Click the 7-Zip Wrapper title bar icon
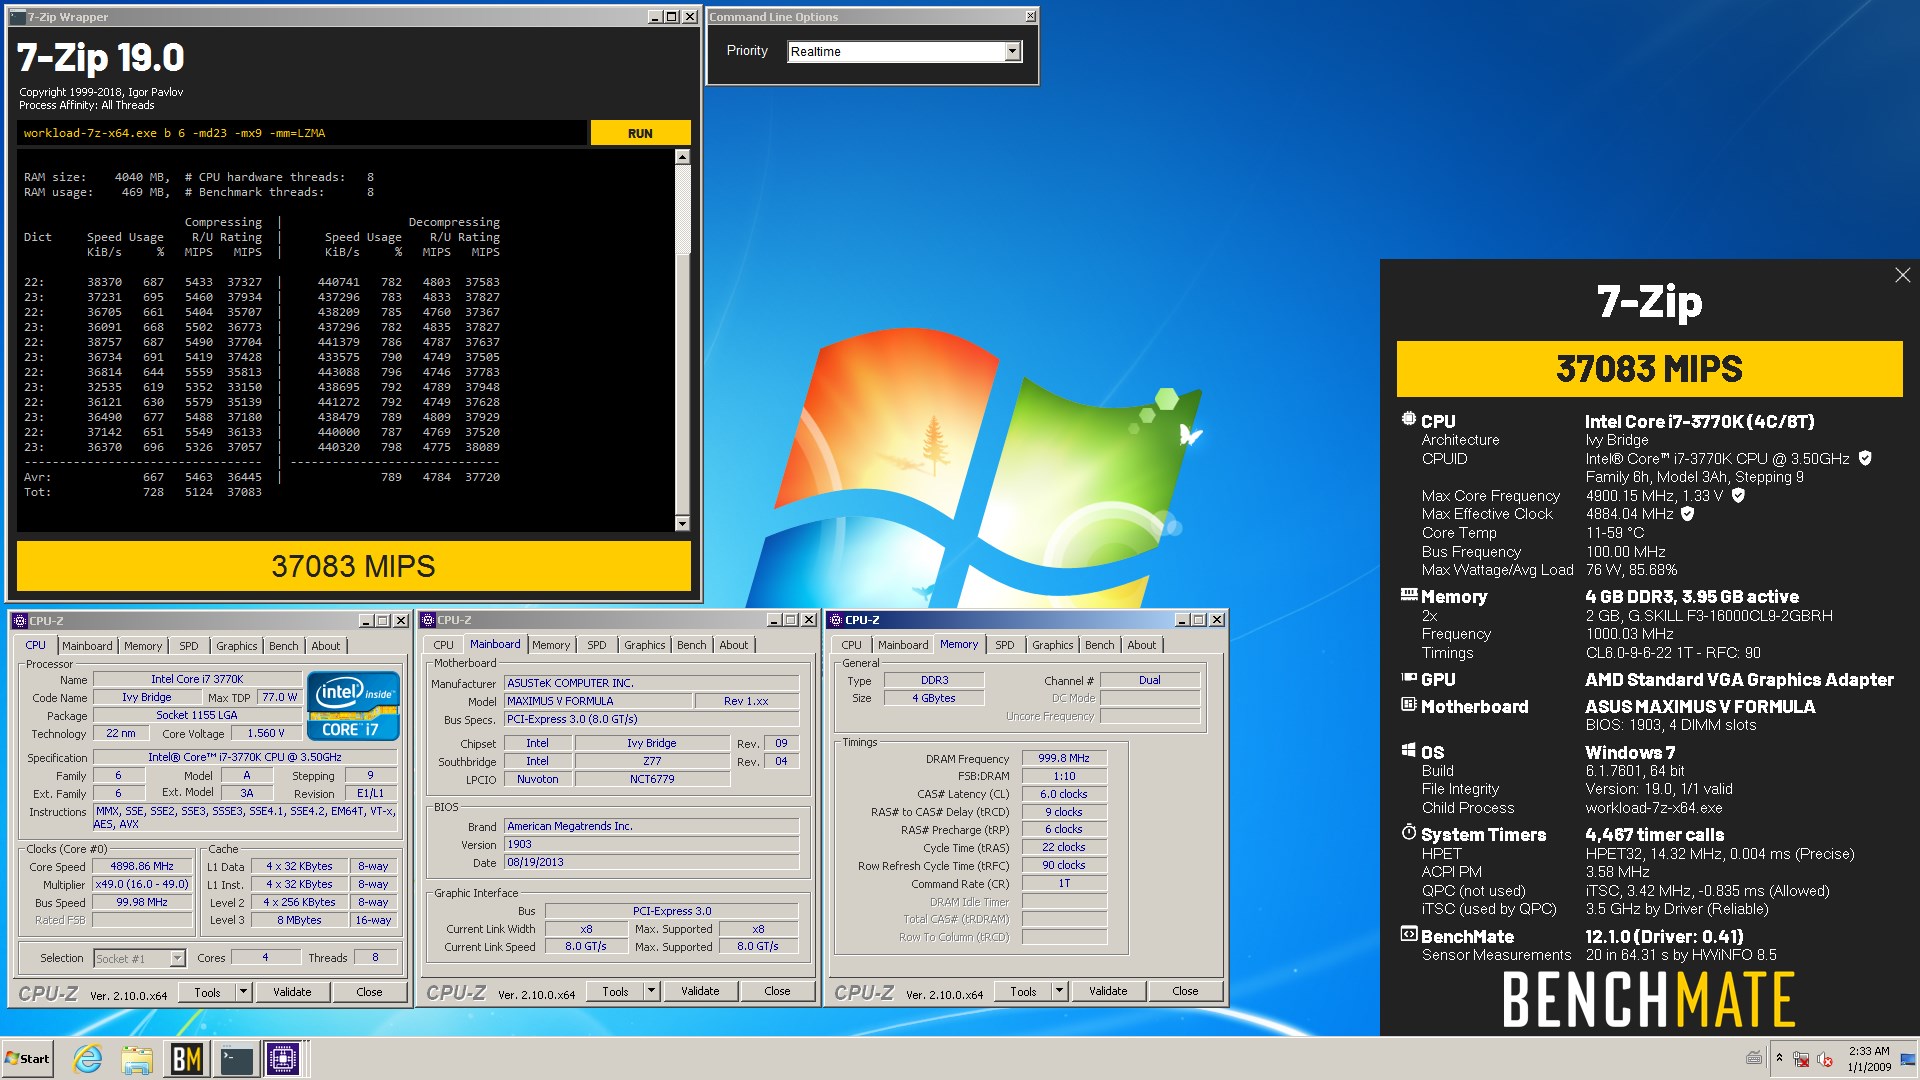Viewport: 1920px width, 1080px height. [17, 17]
